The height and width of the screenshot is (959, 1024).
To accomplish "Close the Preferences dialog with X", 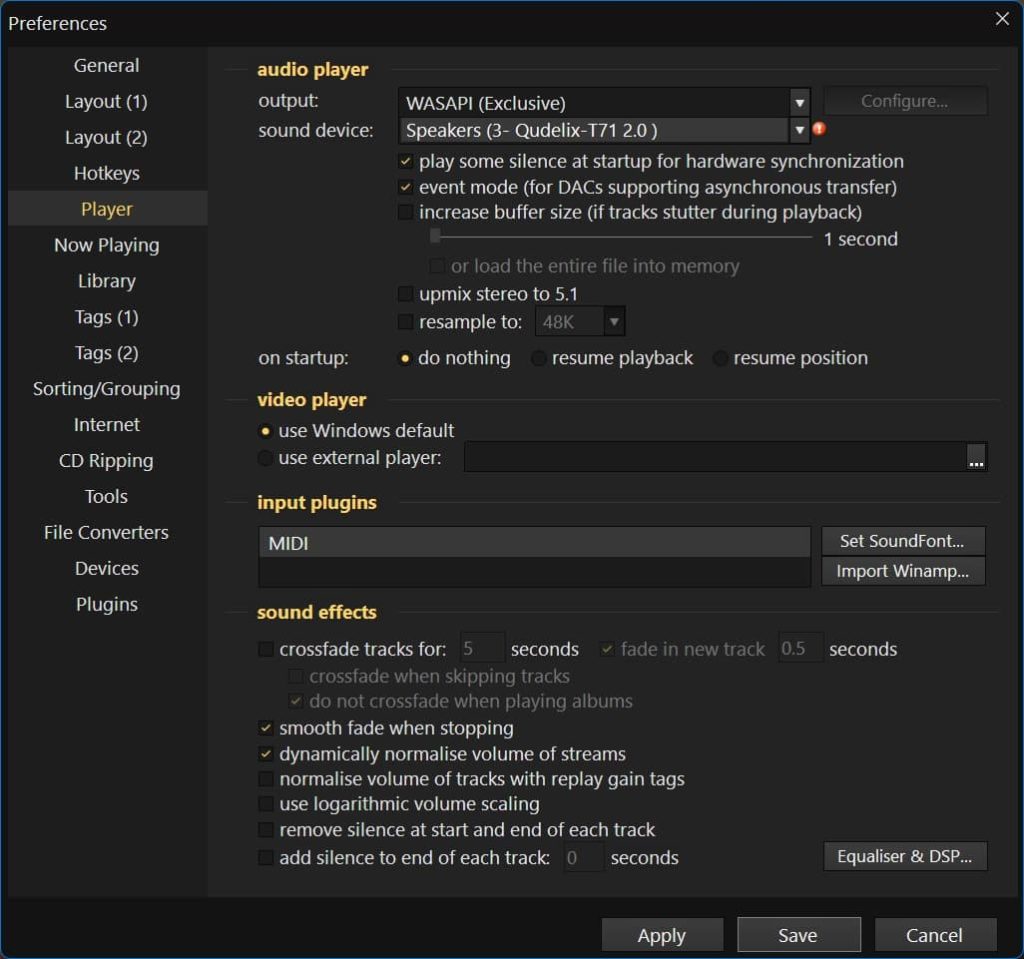I will (1002, 19).
